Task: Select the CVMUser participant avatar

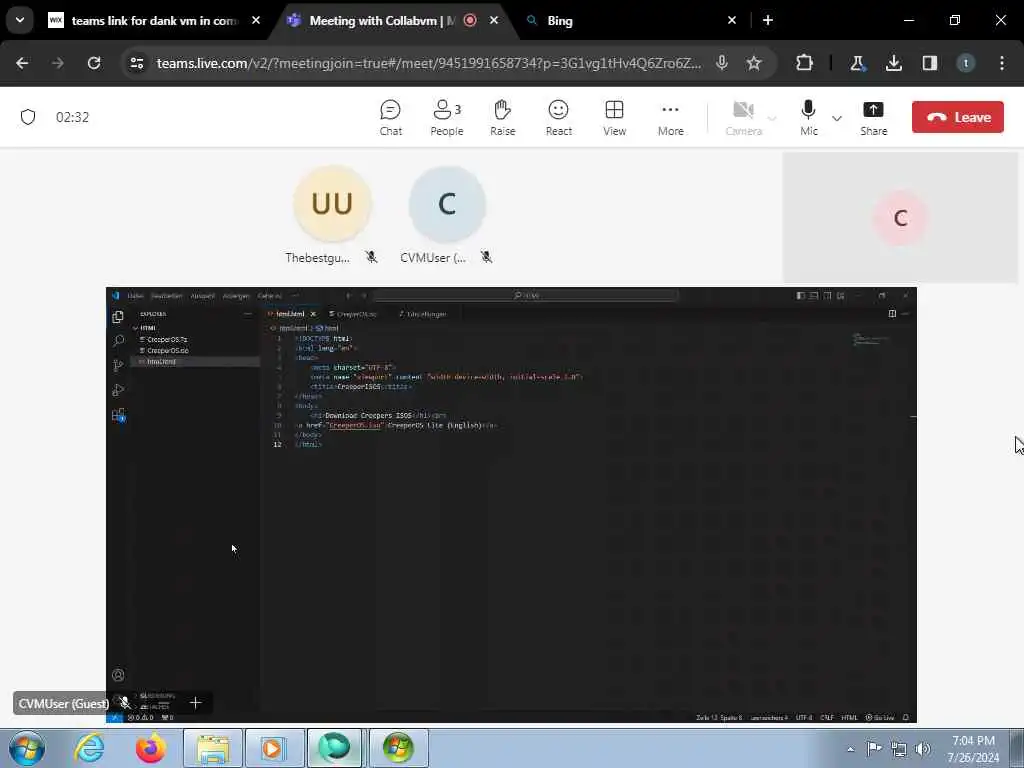Action: coord(447,204)
